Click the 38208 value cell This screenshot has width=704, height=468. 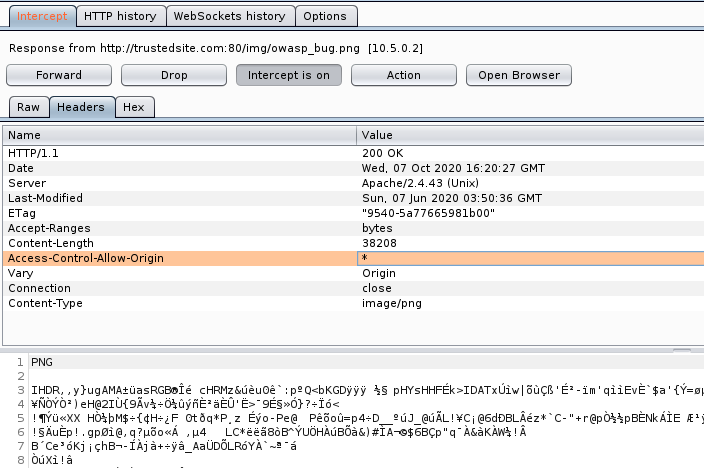530,243
